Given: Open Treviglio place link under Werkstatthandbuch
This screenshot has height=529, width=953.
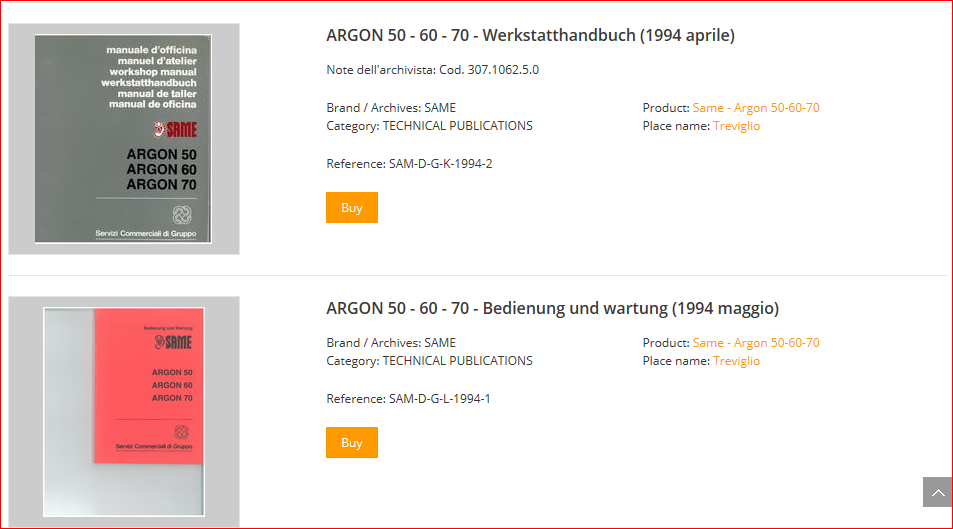Looking at the screenshot, I should tap(736, 126).
